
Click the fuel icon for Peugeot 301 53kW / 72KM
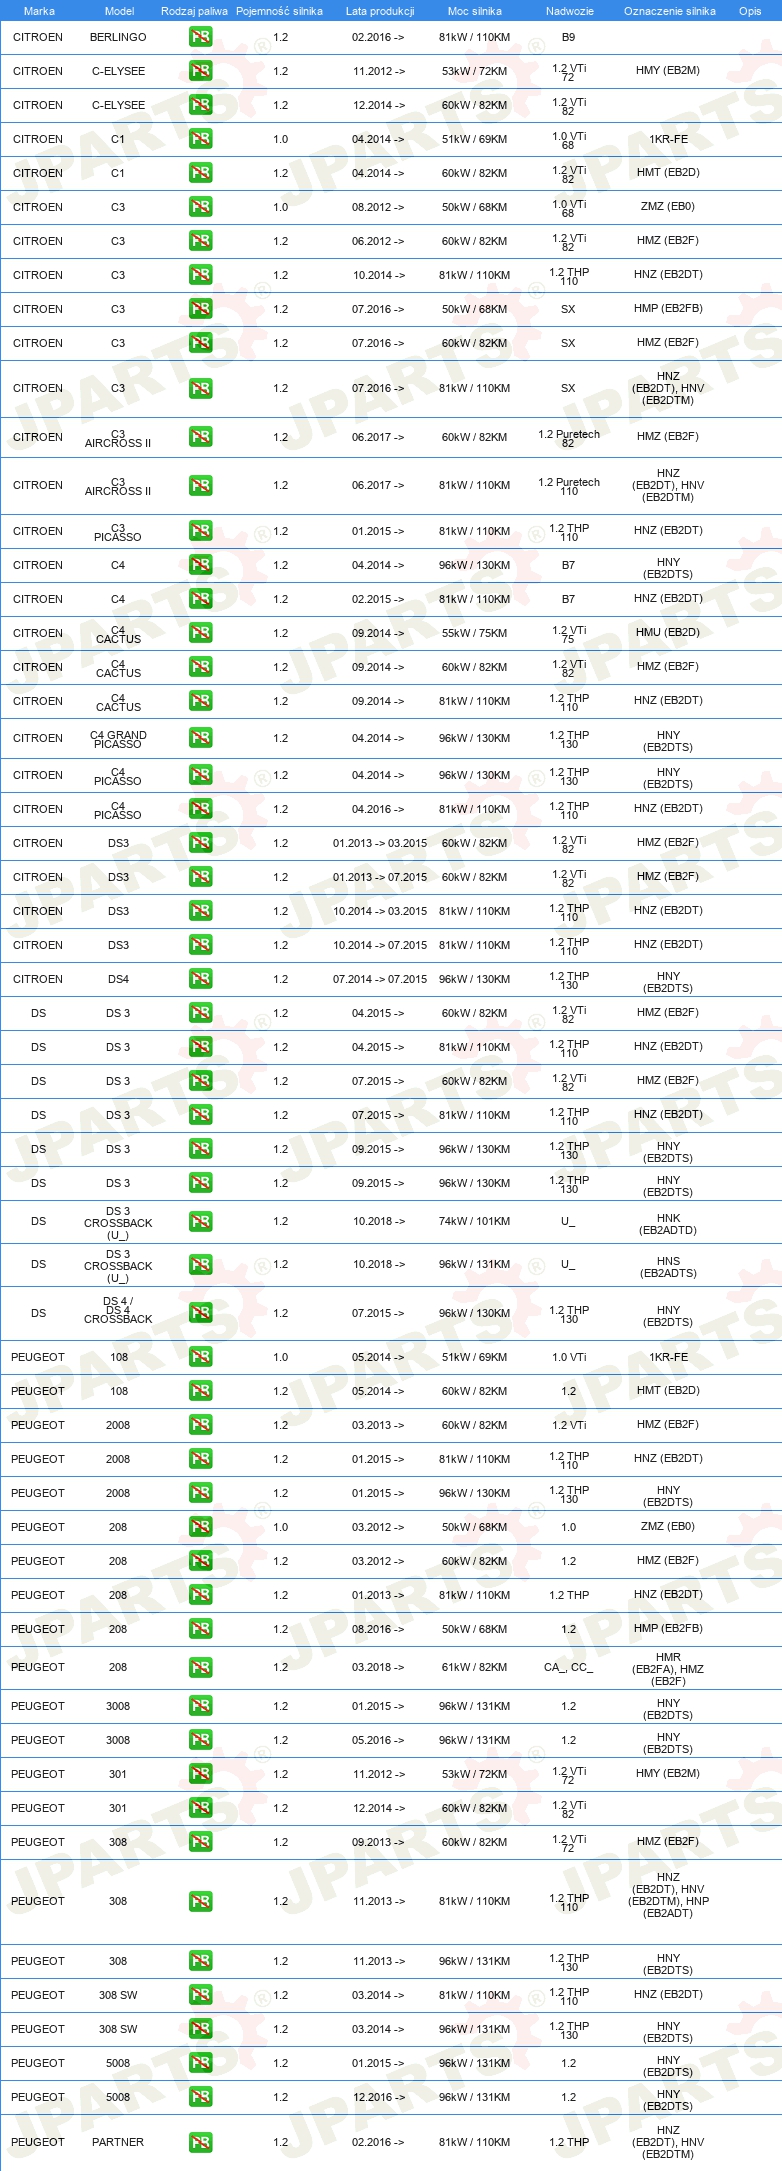tap(200, 1774)
